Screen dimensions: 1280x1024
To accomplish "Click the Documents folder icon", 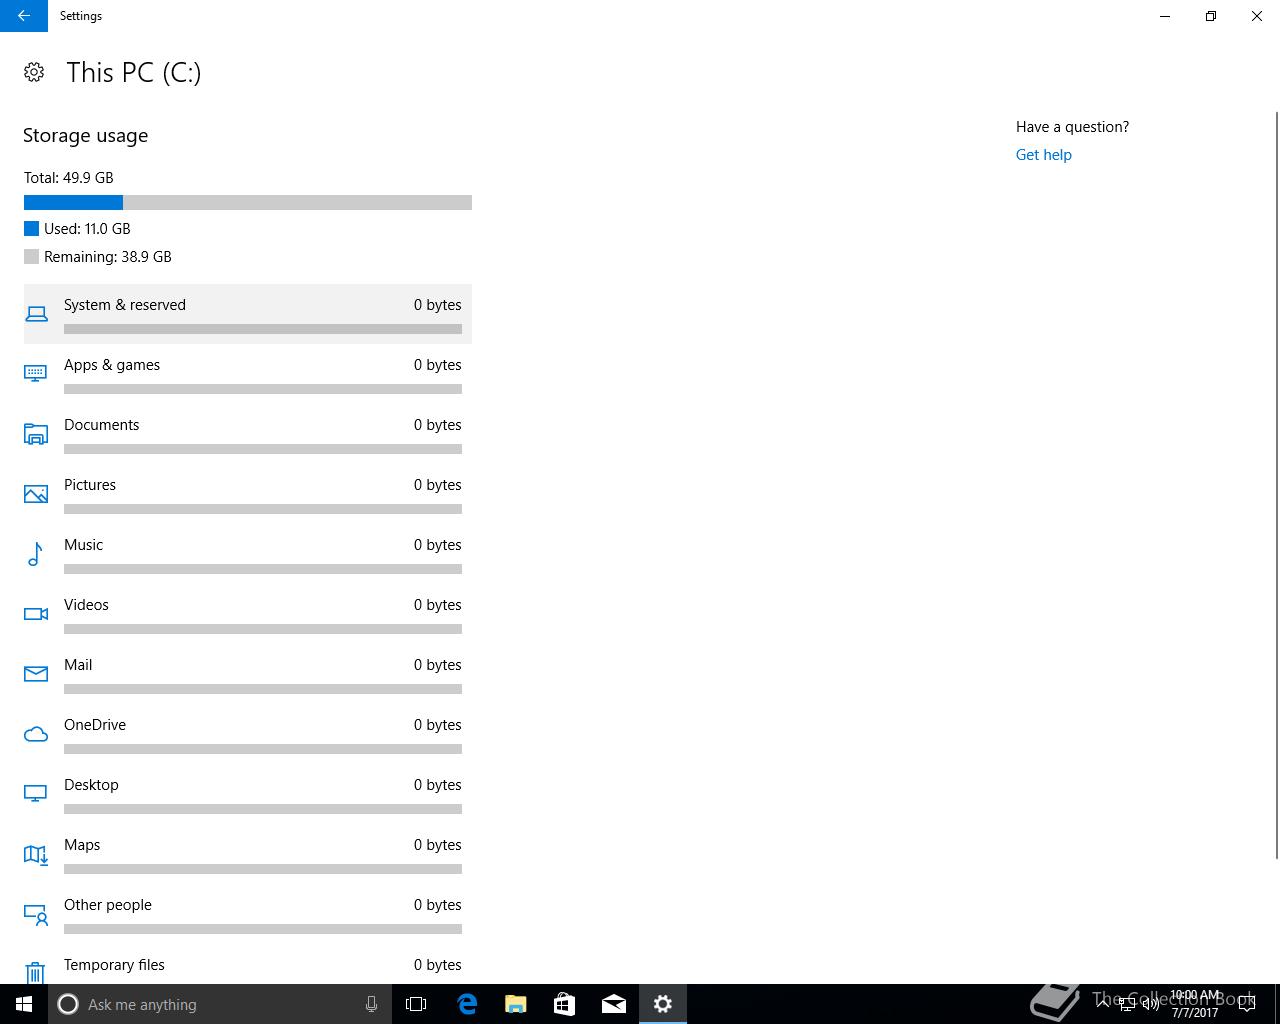I will click(36, 434).
